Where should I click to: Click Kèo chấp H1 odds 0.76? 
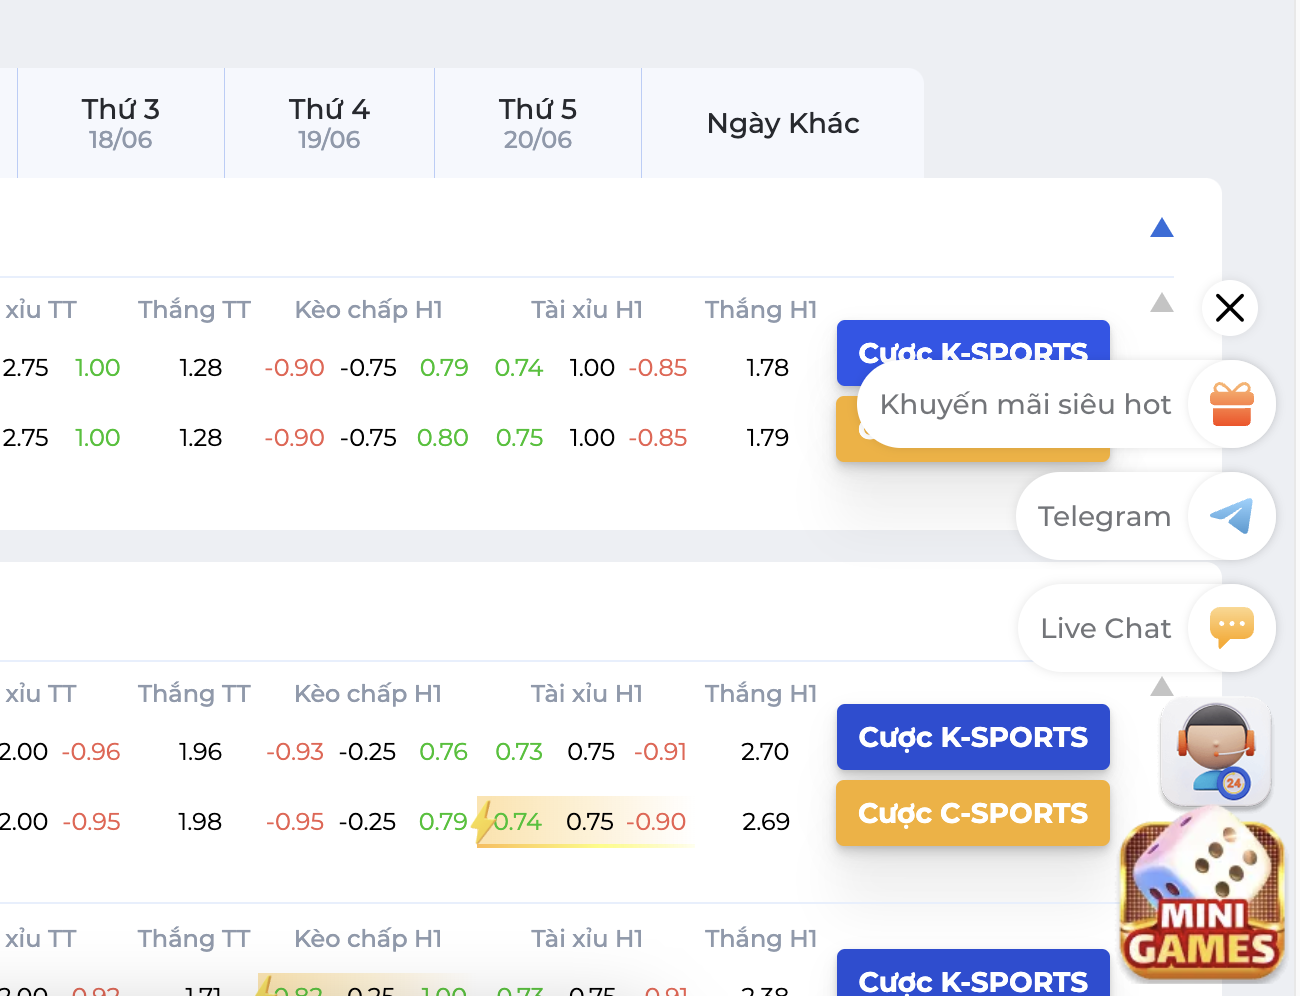point(443,752)
